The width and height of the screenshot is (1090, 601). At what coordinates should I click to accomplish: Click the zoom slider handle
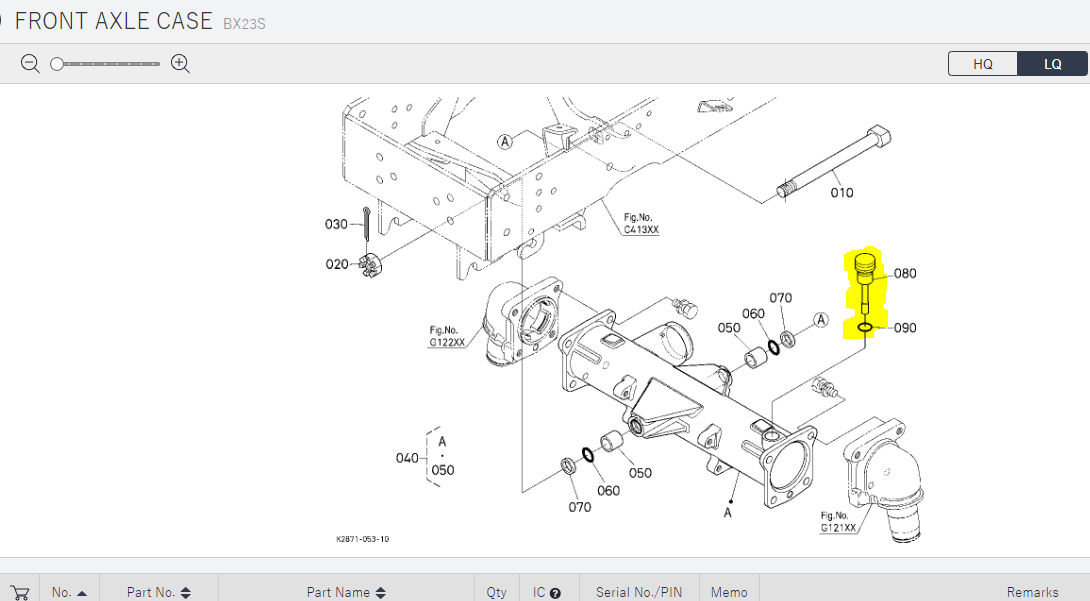(57, 64)
